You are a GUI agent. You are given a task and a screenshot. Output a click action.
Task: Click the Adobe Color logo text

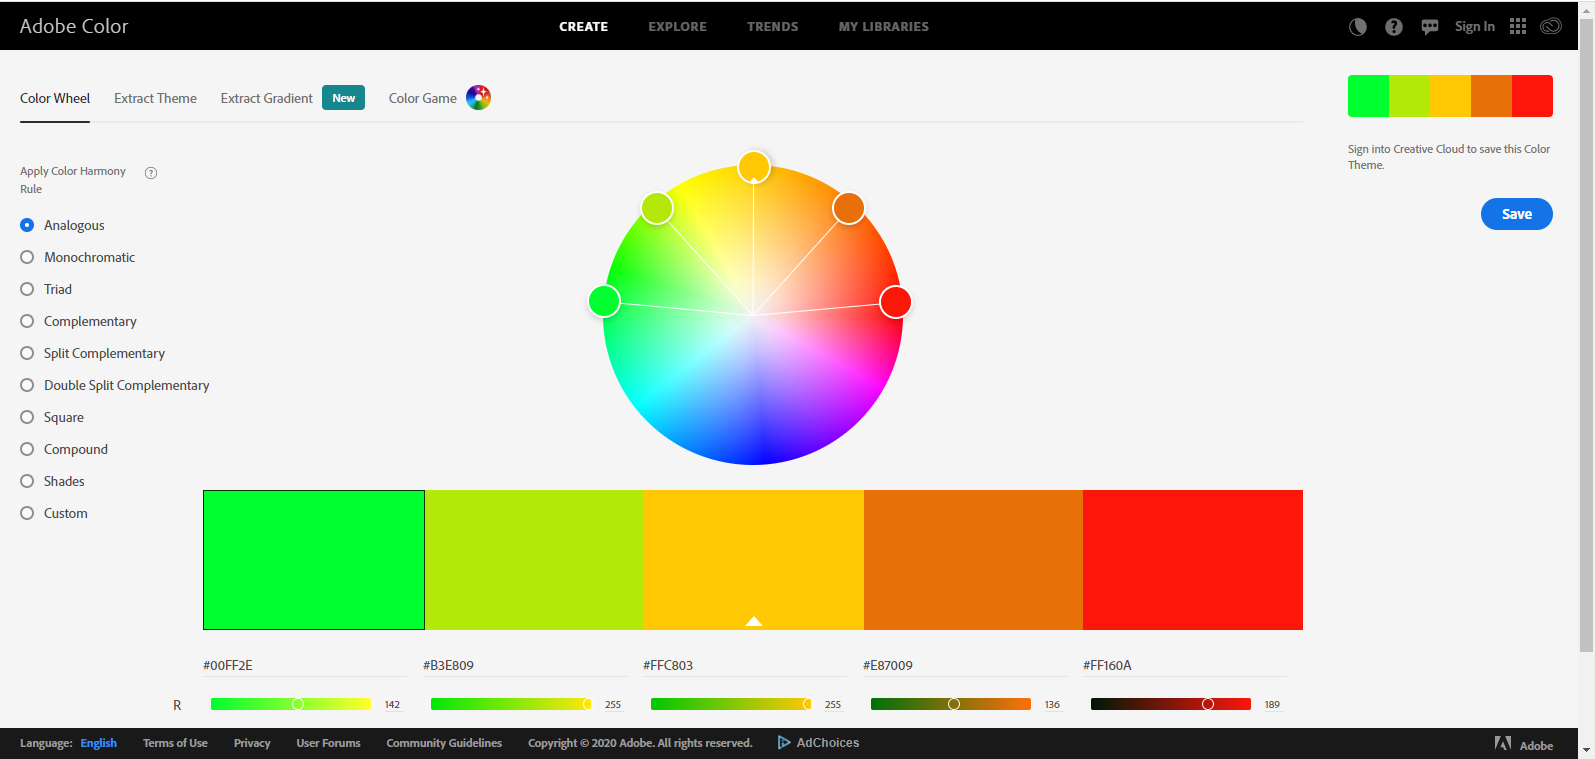click(x=74, y=26)
